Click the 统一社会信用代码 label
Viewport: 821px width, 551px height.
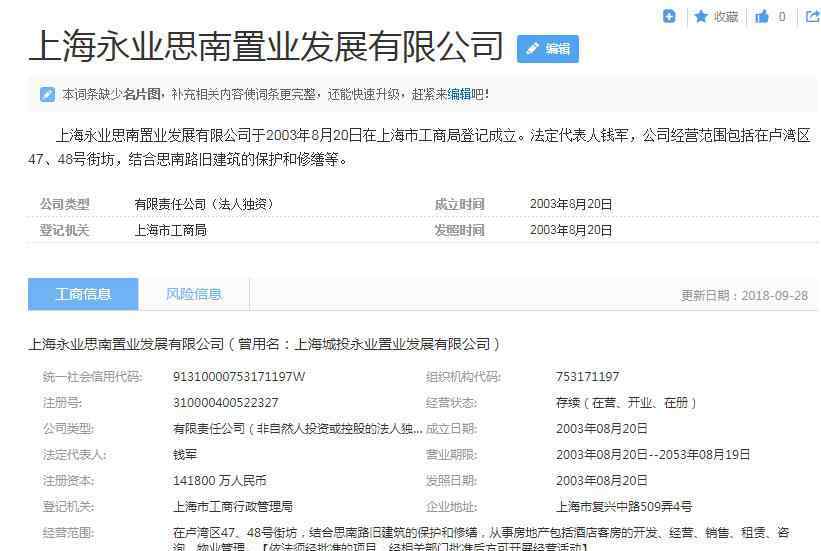pyautogui.click(x=92, y=377)
